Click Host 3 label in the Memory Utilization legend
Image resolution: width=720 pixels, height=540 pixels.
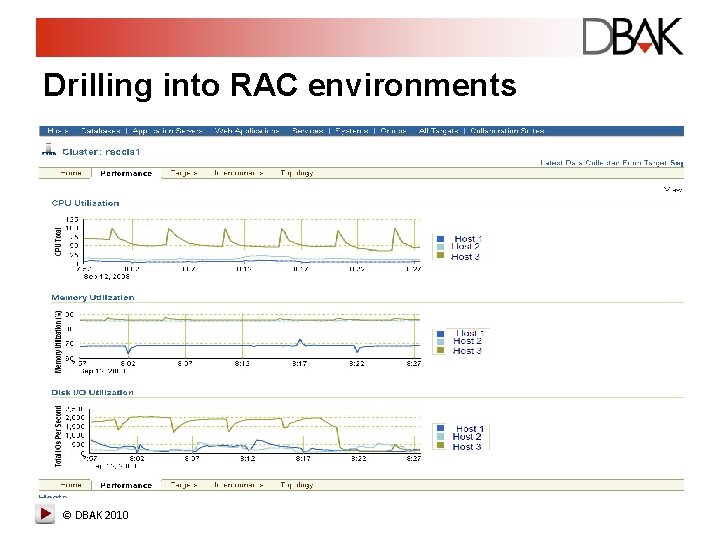click(467, 351)
